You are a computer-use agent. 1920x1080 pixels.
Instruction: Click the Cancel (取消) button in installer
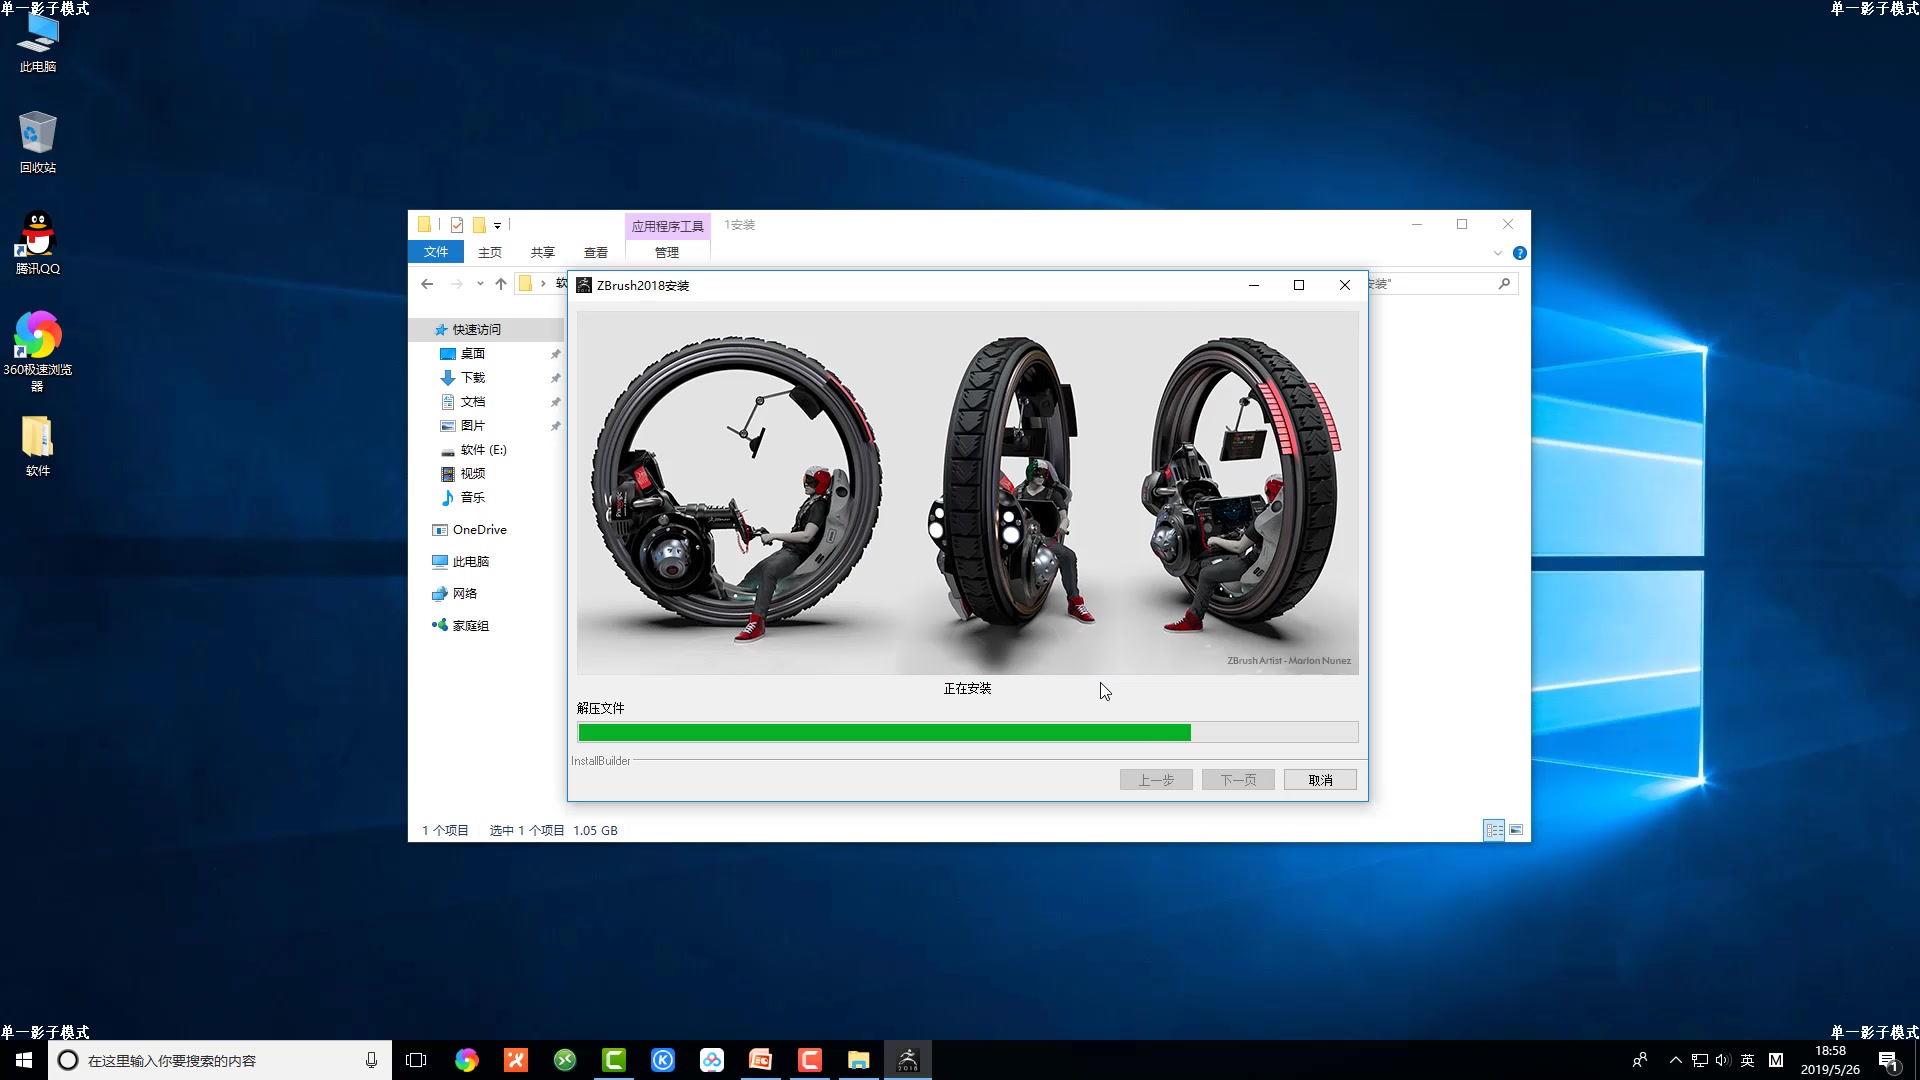coord(1320,780)
